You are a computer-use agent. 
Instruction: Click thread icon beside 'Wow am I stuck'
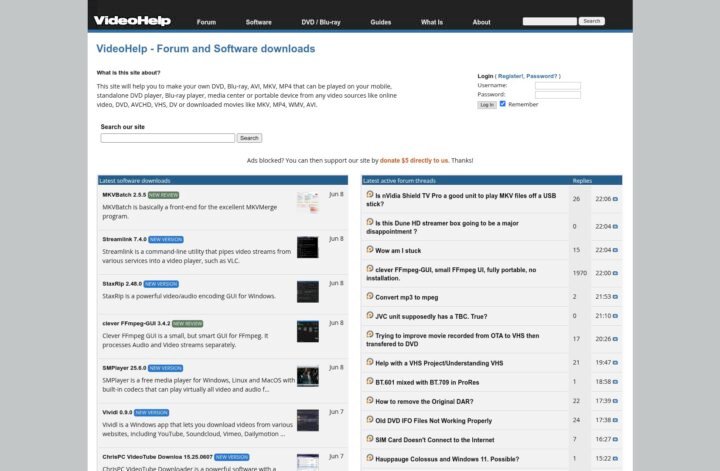coord(370,249)
